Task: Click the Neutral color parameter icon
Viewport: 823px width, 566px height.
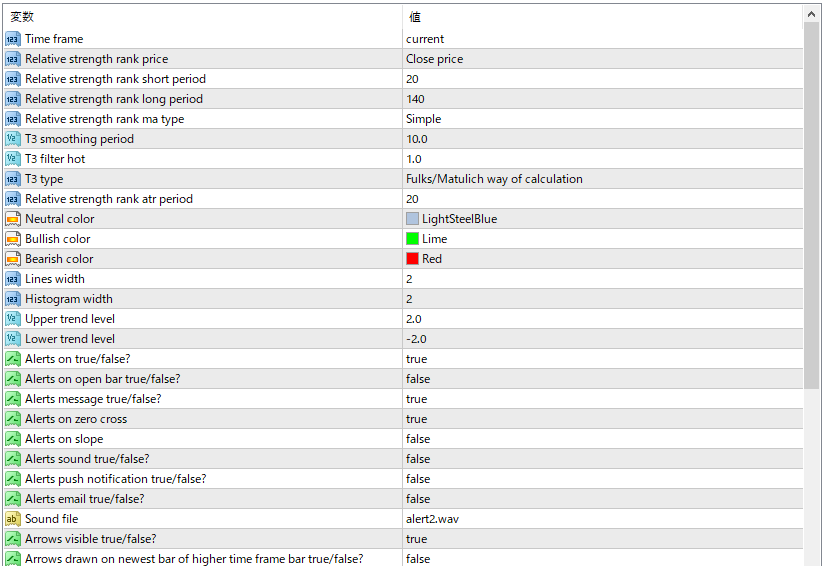Action: [x=12, y=219]
